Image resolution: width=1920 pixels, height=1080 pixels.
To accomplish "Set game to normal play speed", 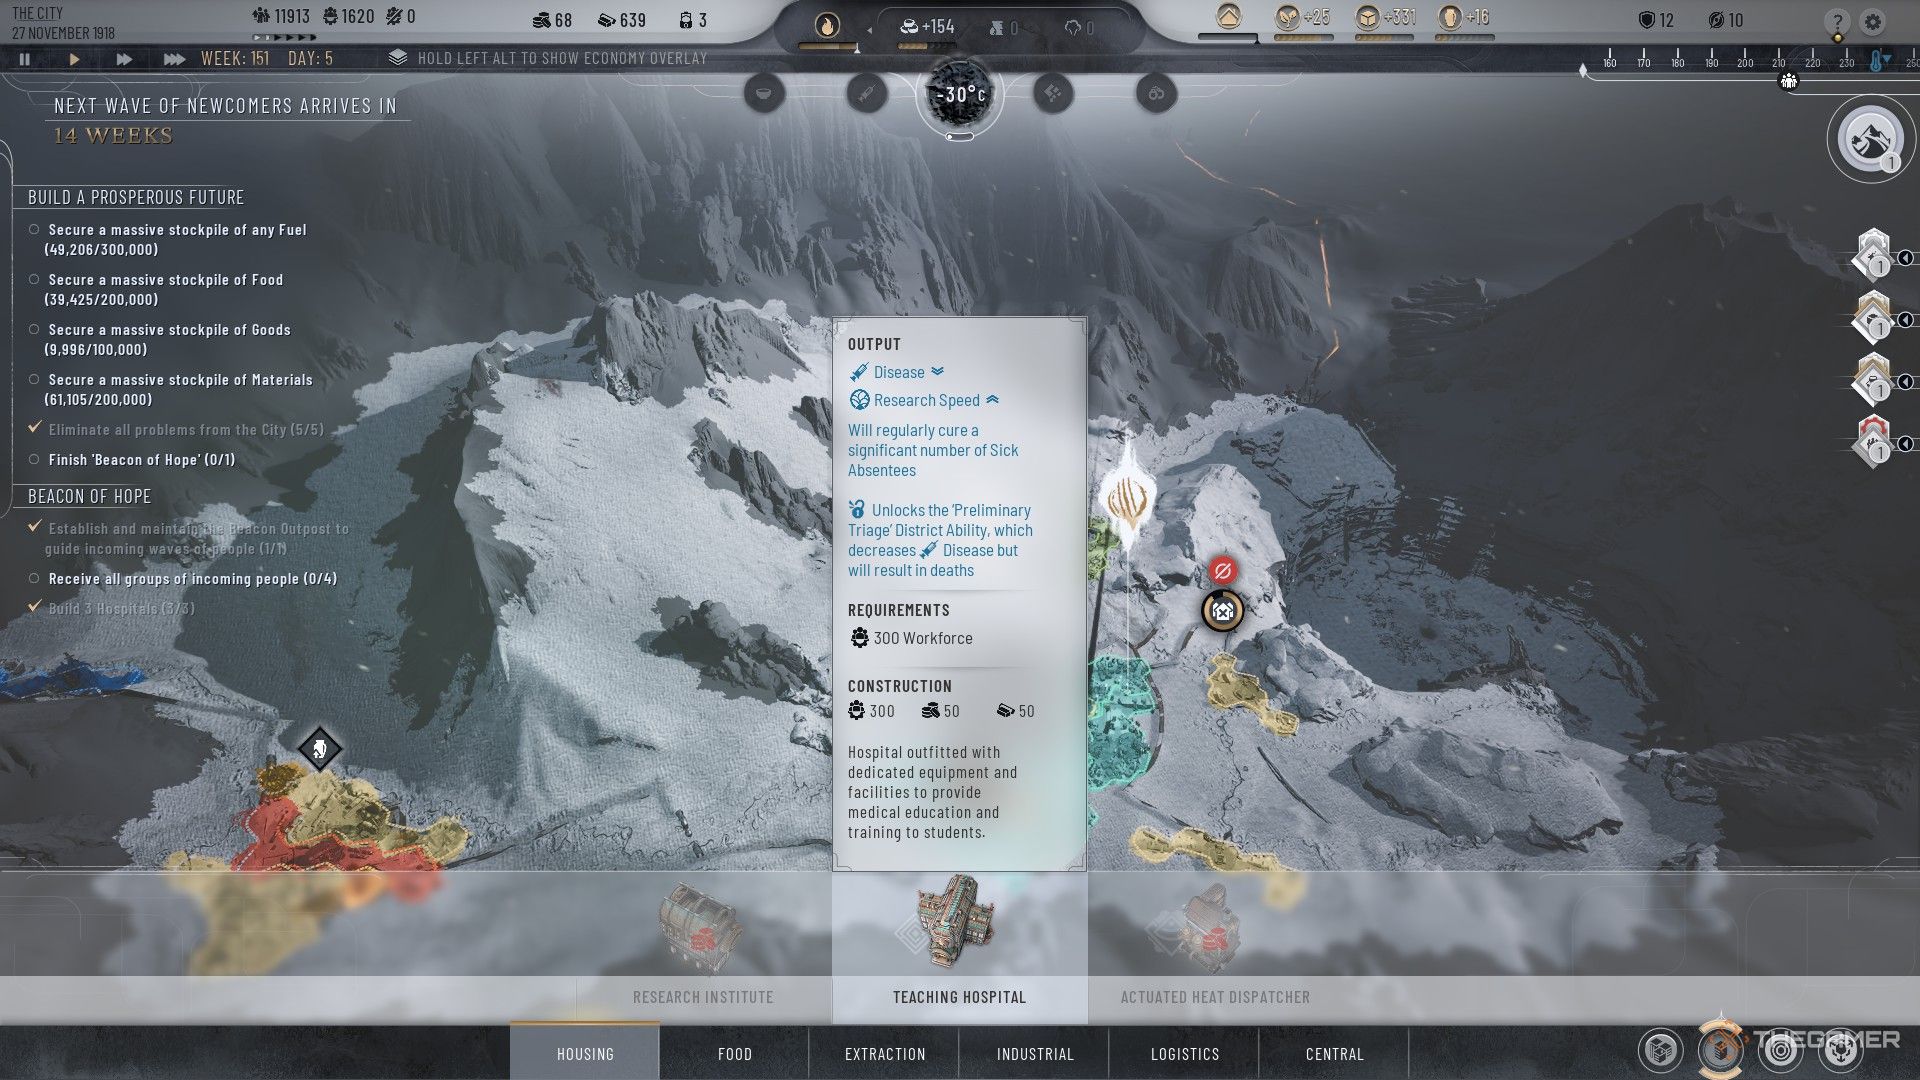I will (74, 59).
